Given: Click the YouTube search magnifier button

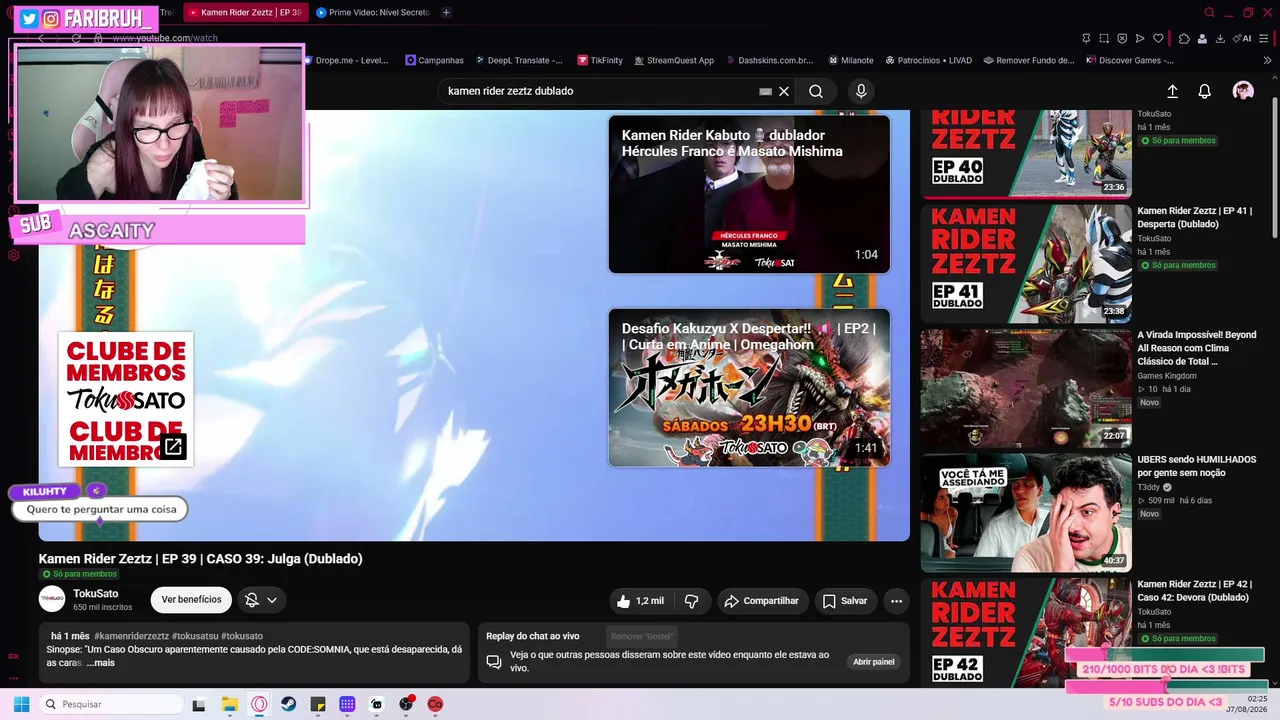Looking at the screenshot, I should pyautogui.click(x=816, y=91).
